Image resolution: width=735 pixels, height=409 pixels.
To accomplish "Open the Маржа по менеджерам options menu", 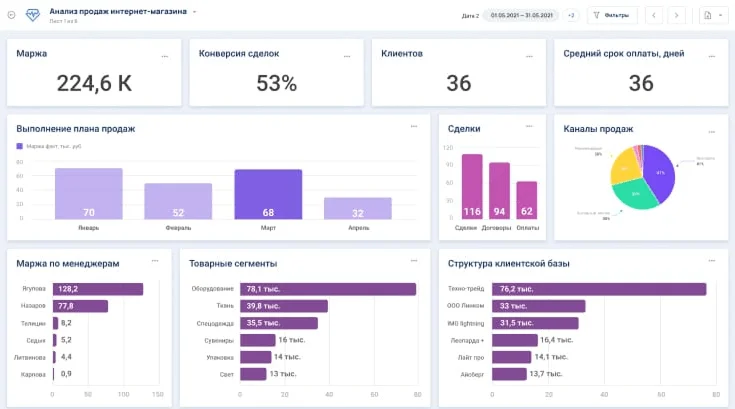I will [x=155, y=260].
